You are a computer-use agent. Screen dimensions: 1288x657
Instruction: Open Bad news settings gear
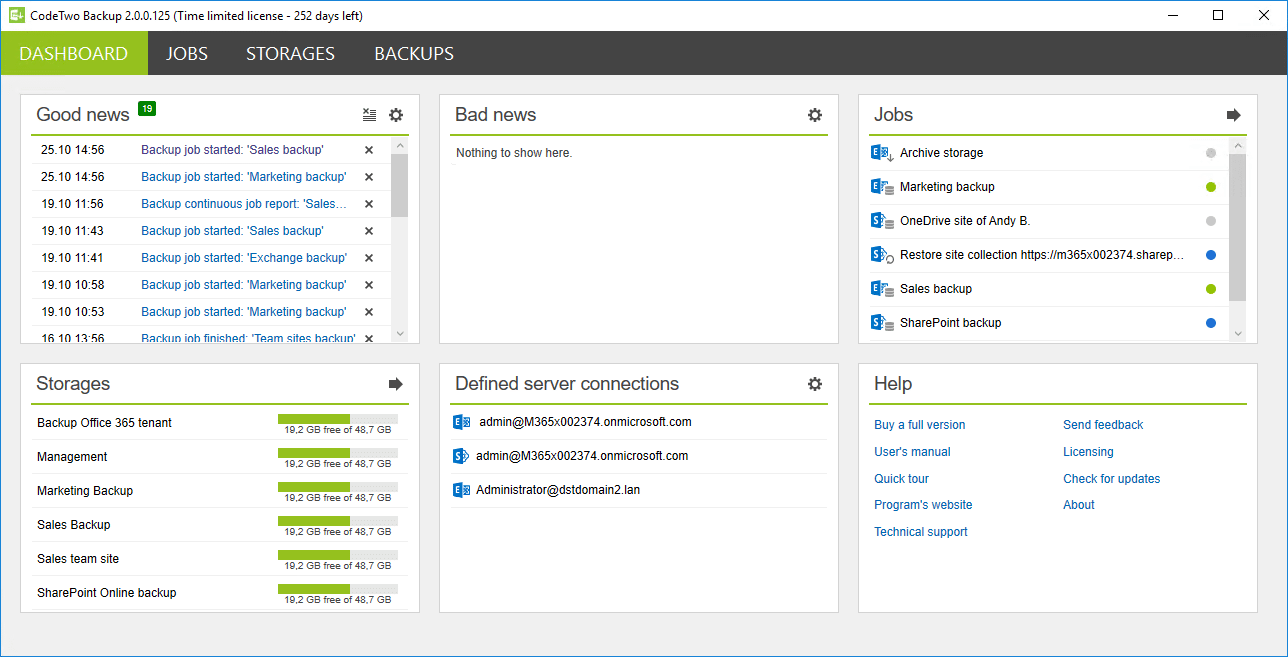[815, 115]
